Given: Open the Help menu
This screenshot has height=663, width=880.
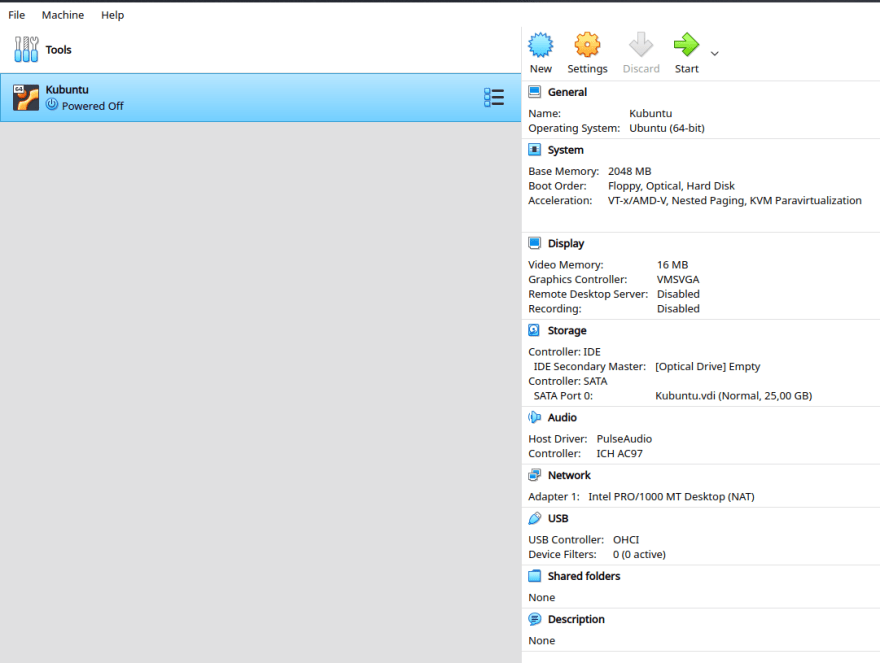Looking at the screenshot, I should (112, 15).
